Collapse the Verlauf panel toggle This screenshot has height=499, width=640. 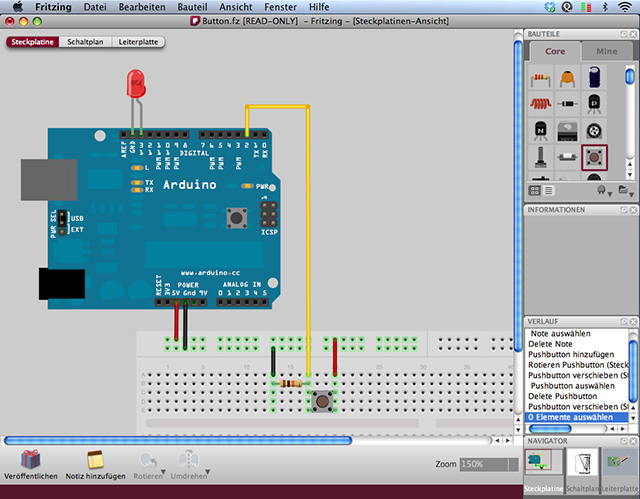624,322
